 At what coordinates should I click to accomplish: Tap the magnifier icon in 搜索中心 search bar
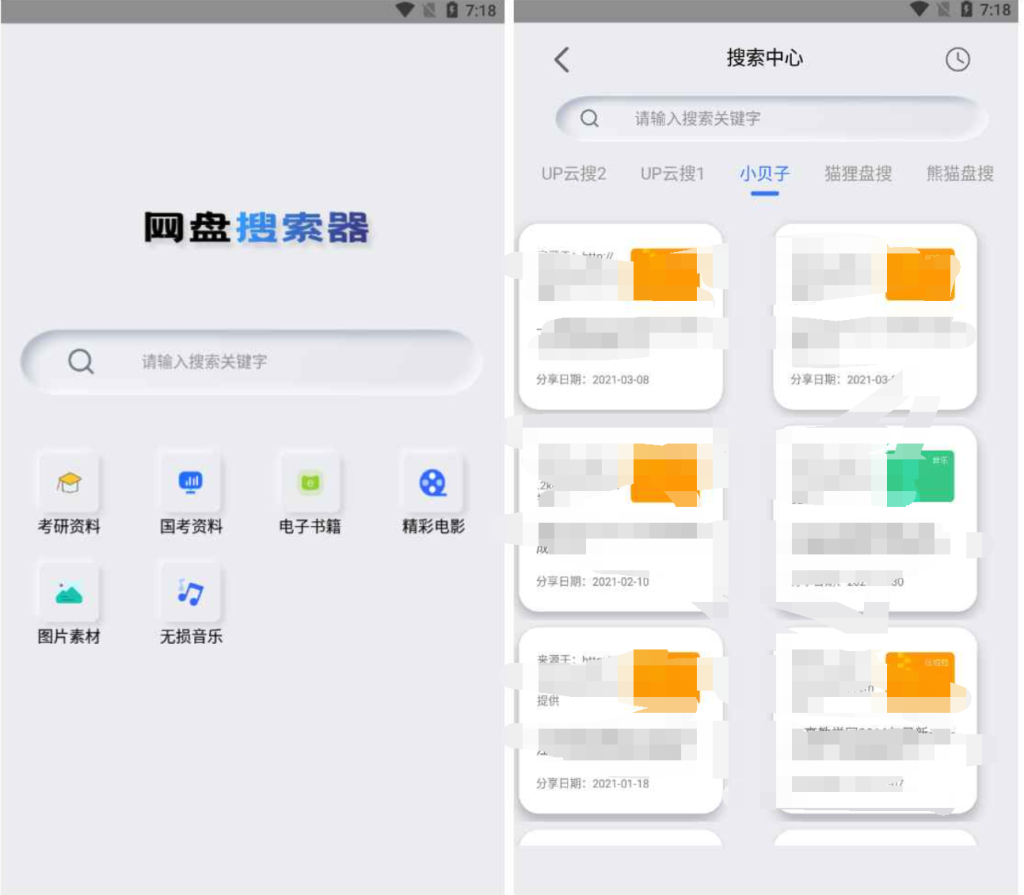pyautogui.click(x=590, y=118)
